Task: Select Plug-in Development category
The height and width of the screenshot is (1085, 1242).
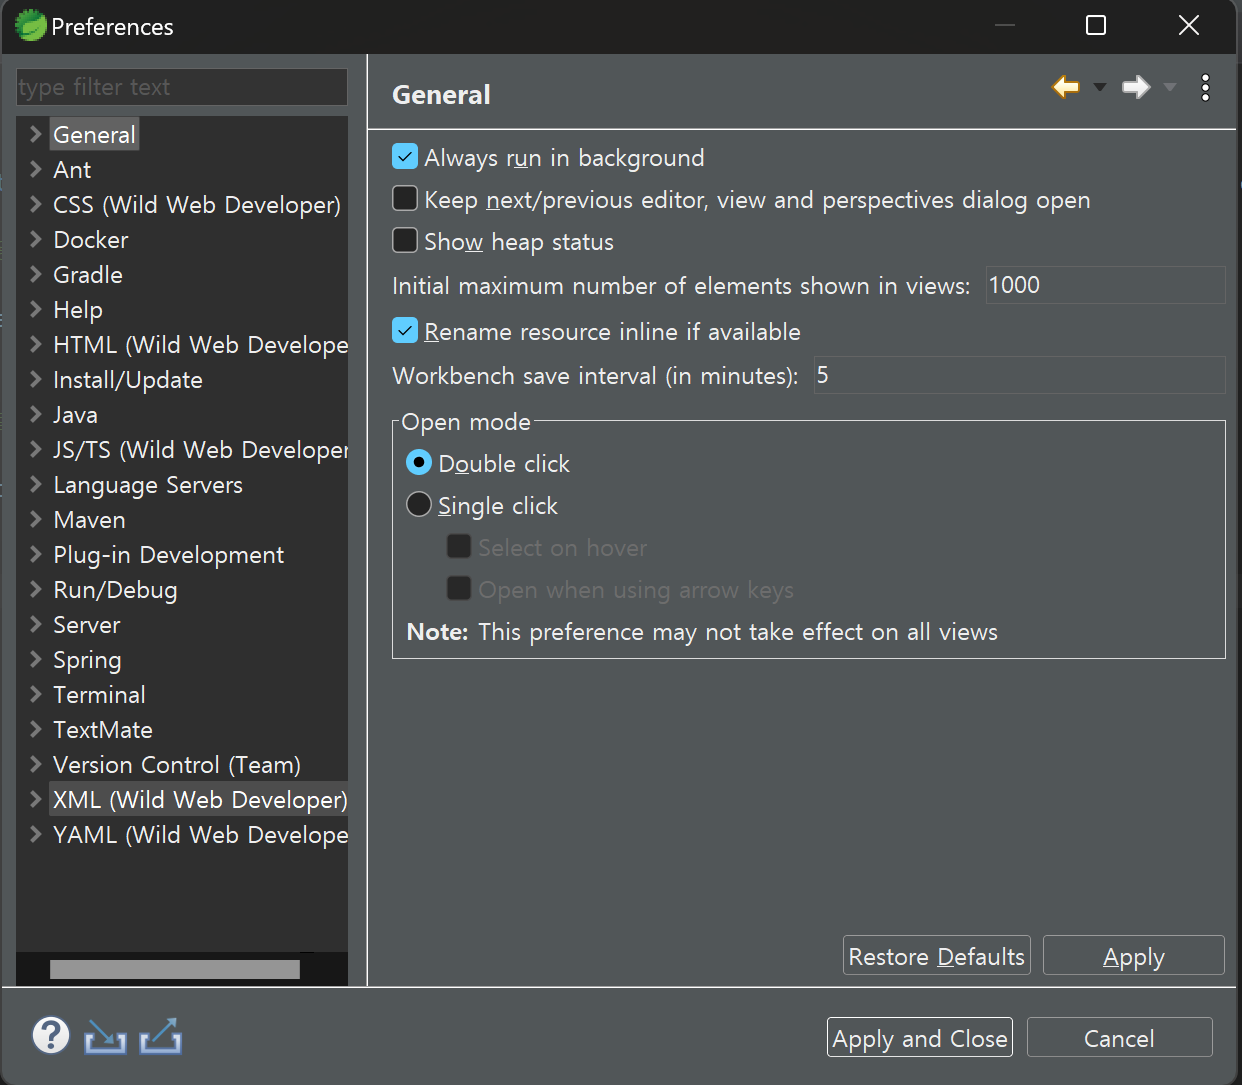Action: 168,555
